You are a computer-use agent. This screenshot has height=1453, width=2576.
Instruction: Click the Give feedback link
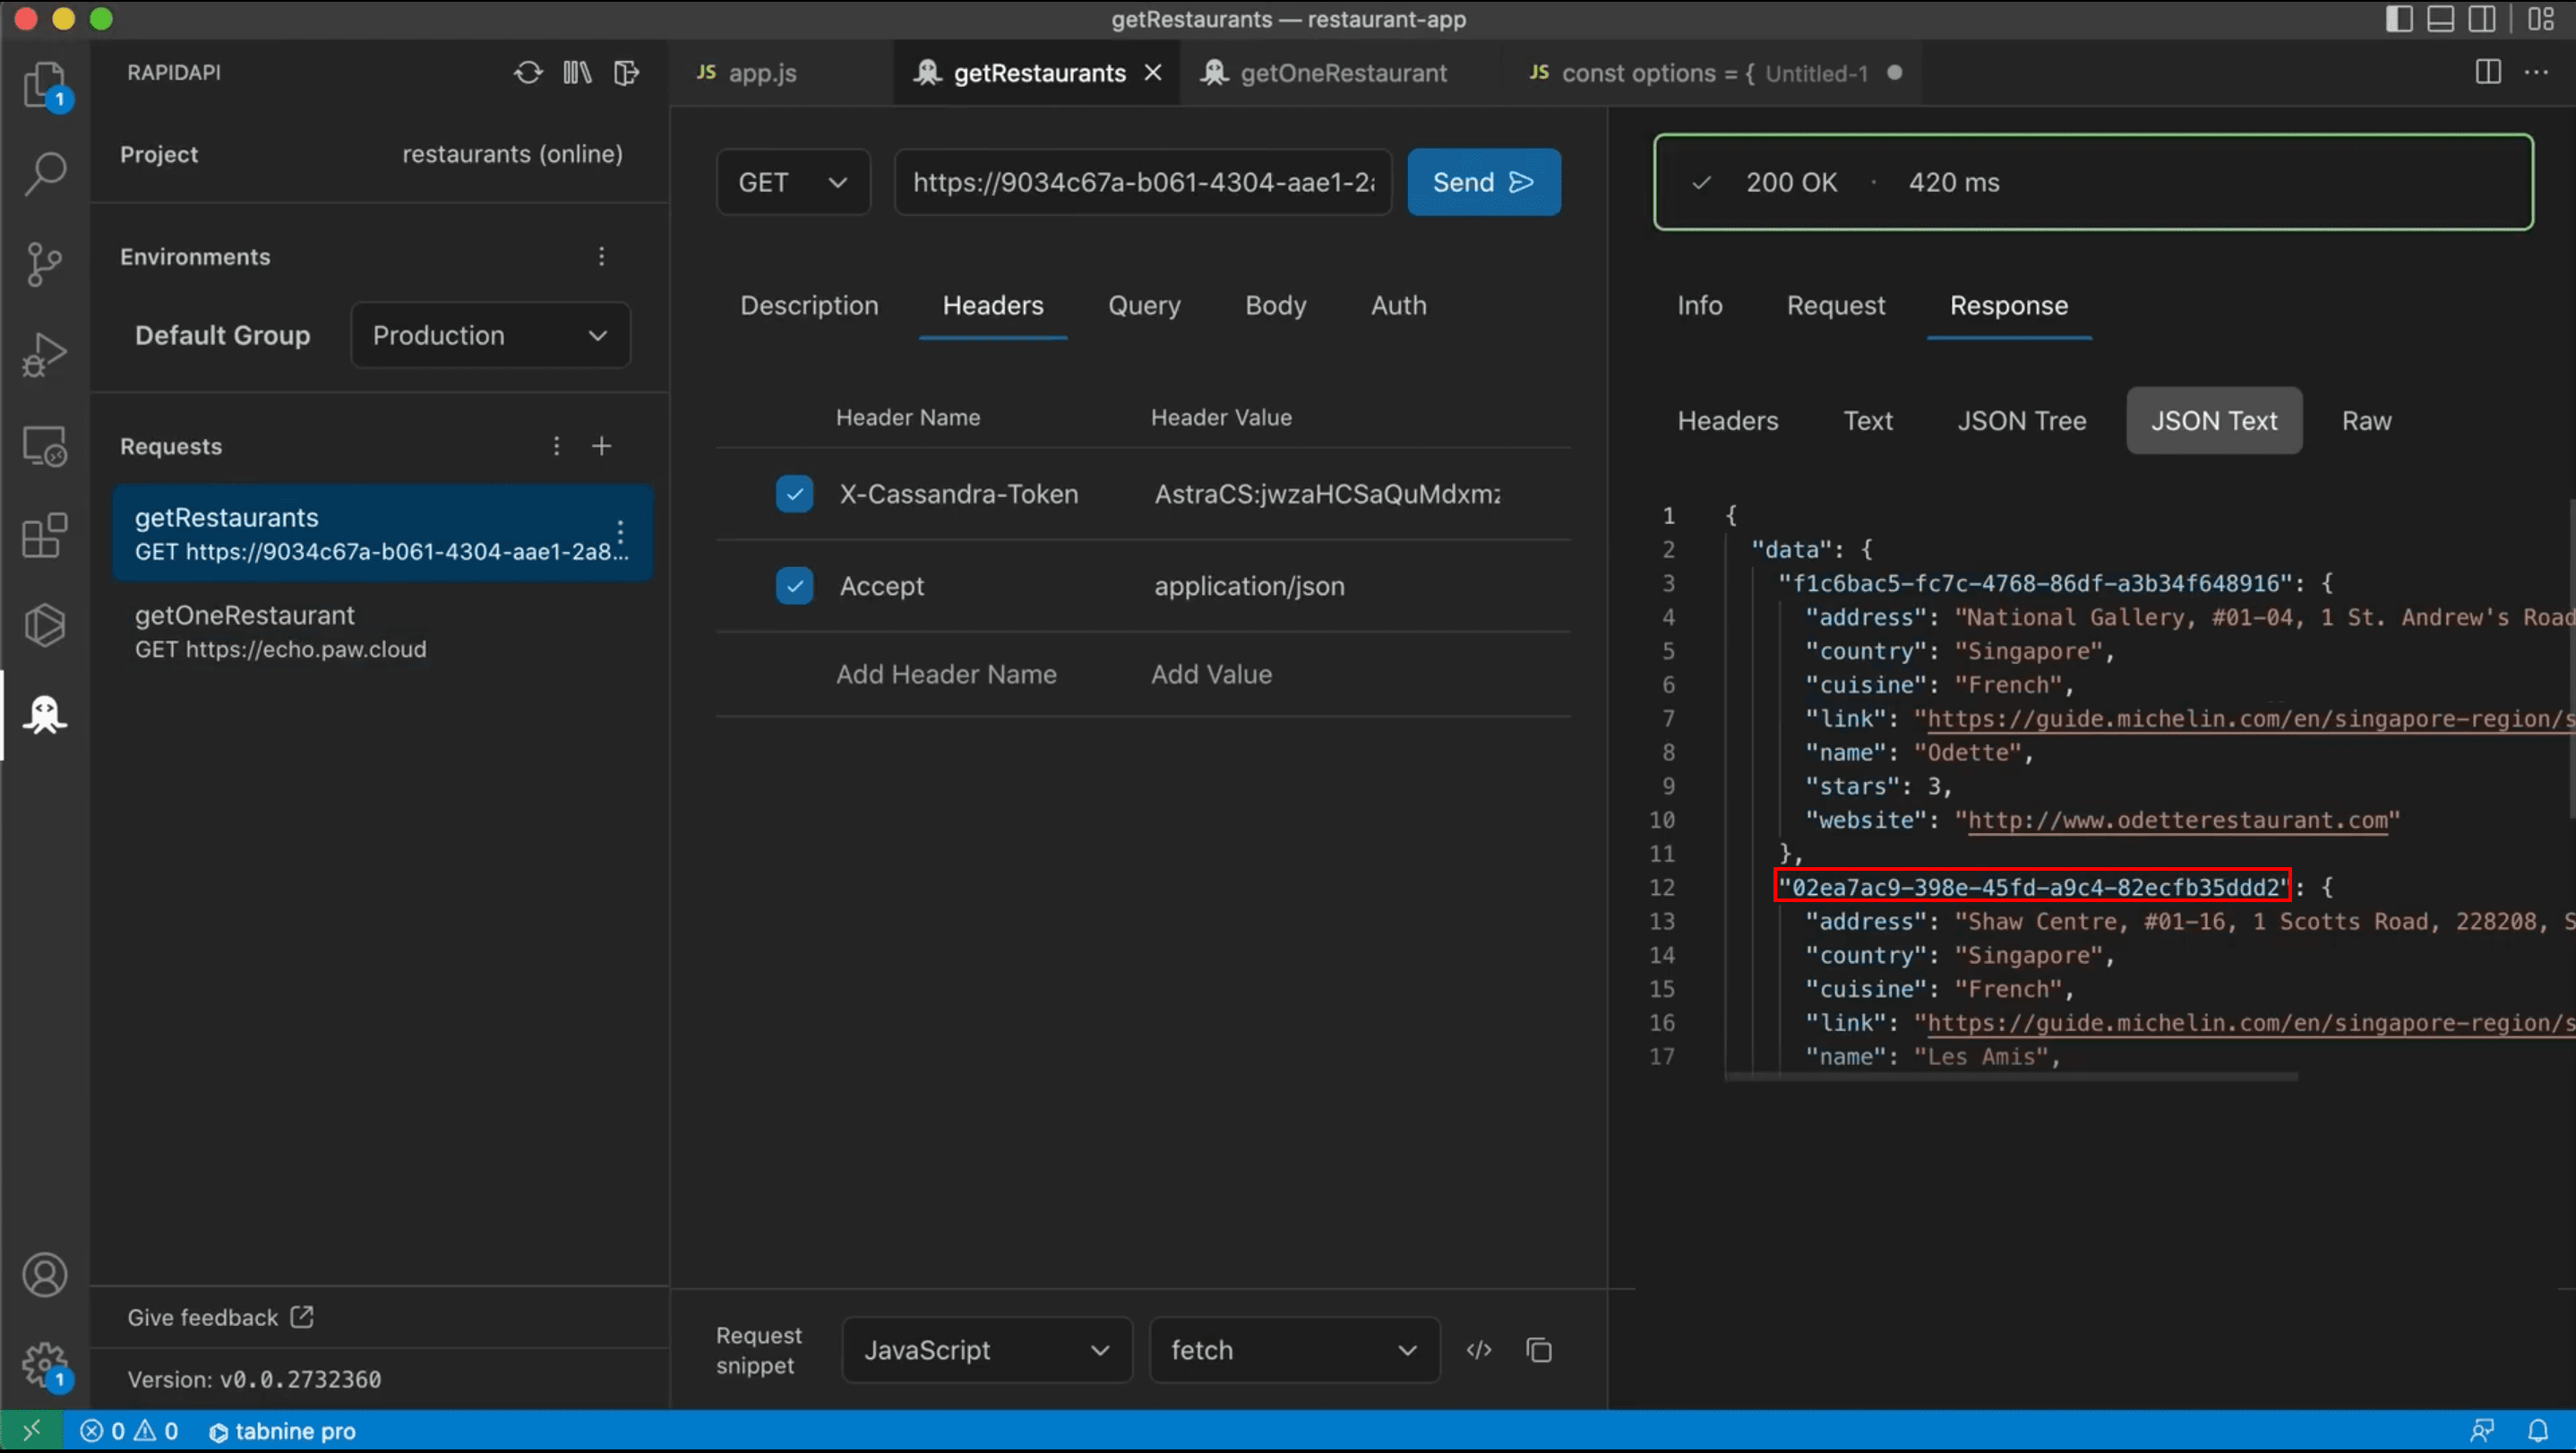click(220, 1318)
